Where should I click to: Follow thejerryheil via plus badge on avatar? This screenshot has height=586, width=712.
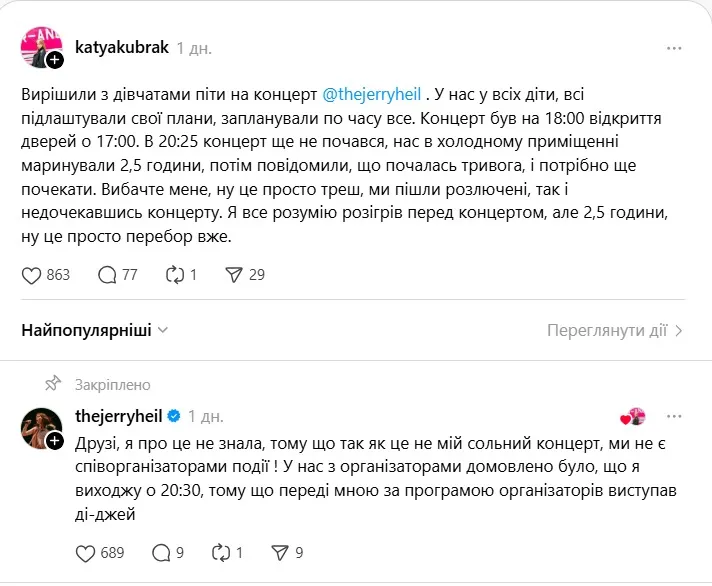(55, 439)
